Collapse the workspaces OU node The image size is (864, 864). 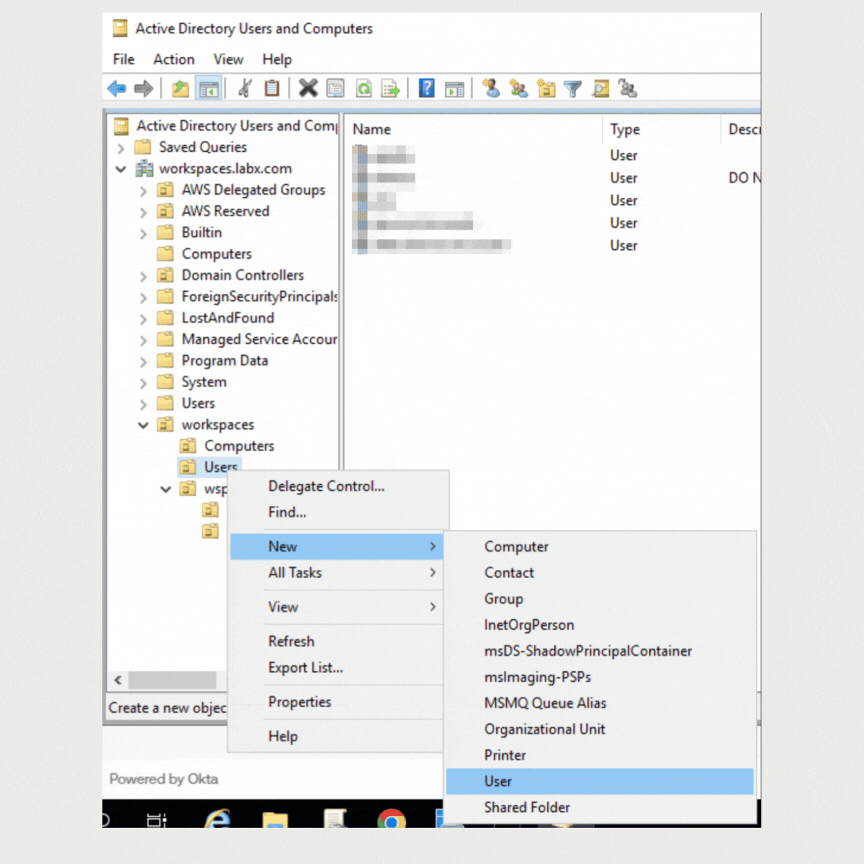click(x=143, y=425)
